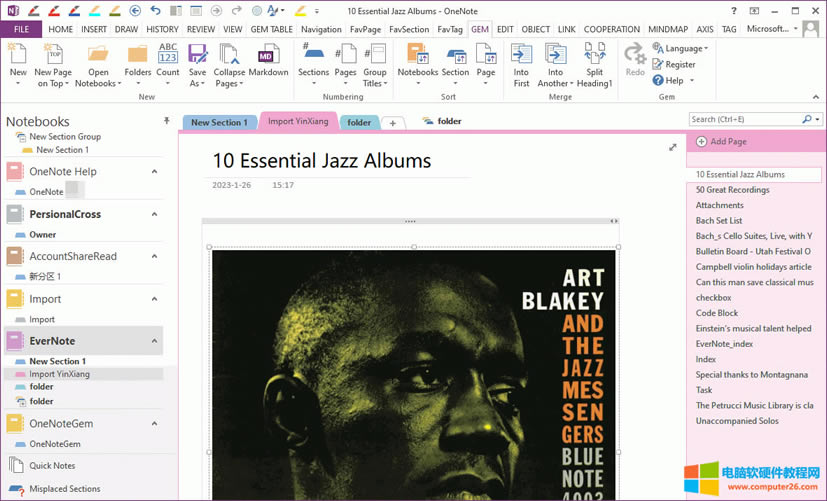Unpin the Notebooks pane
The image size is (827, 501).
166,120
